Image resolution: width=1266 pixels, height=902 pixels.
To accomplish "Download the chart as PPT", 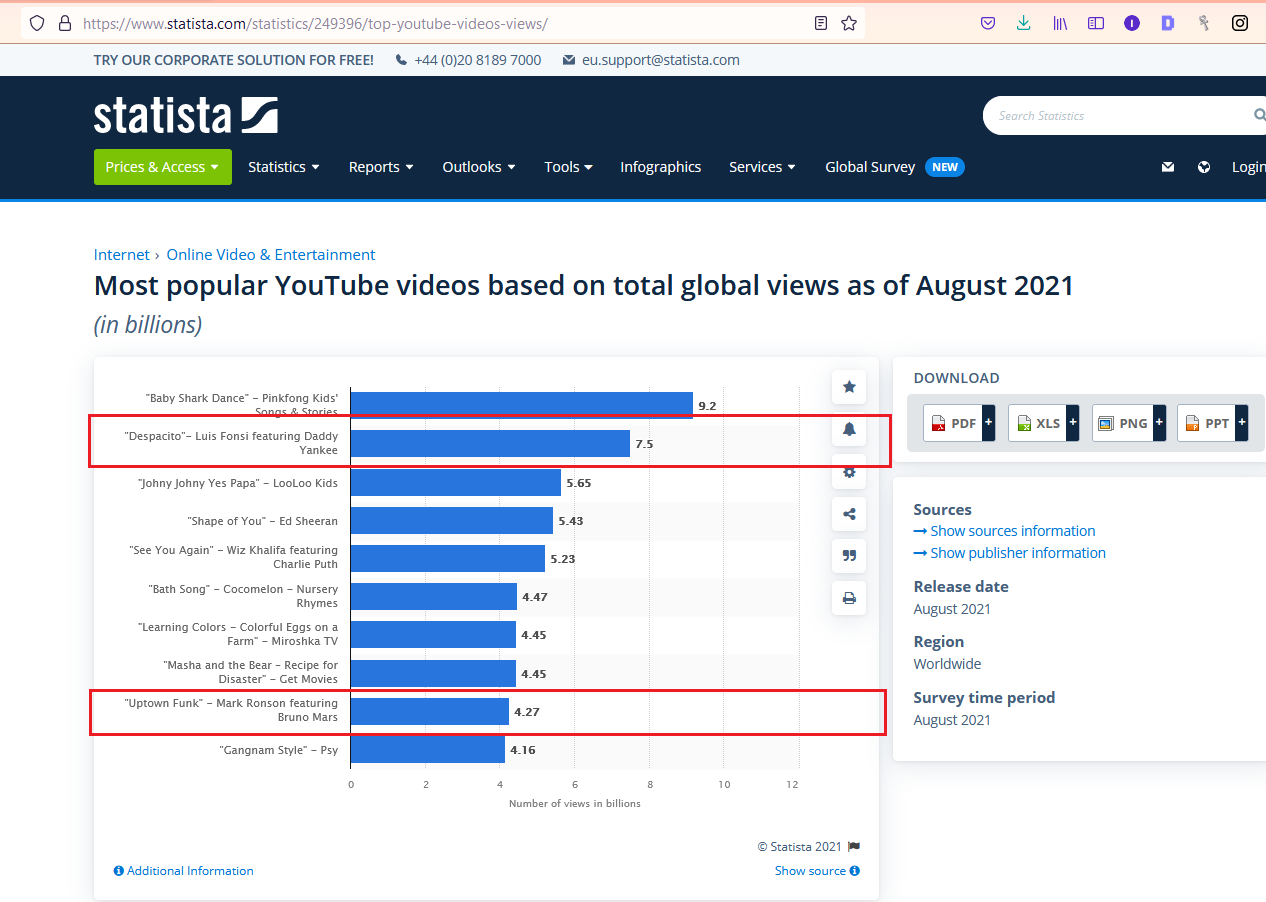I will pyautogui.click(x=1212, y=423).
